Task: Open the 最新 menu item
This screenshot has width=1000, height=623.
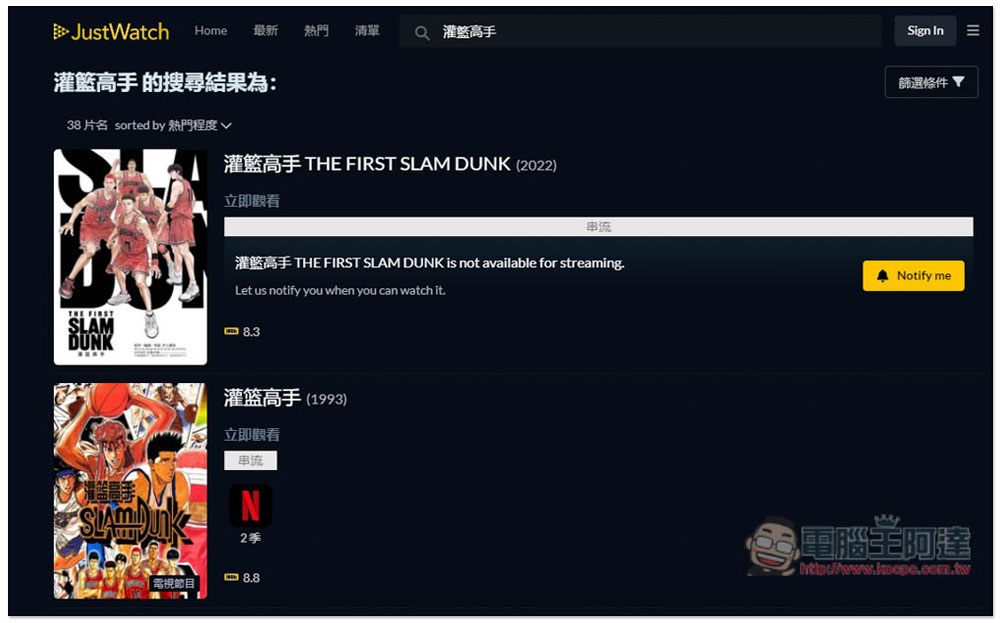Action: click(265, 31)
